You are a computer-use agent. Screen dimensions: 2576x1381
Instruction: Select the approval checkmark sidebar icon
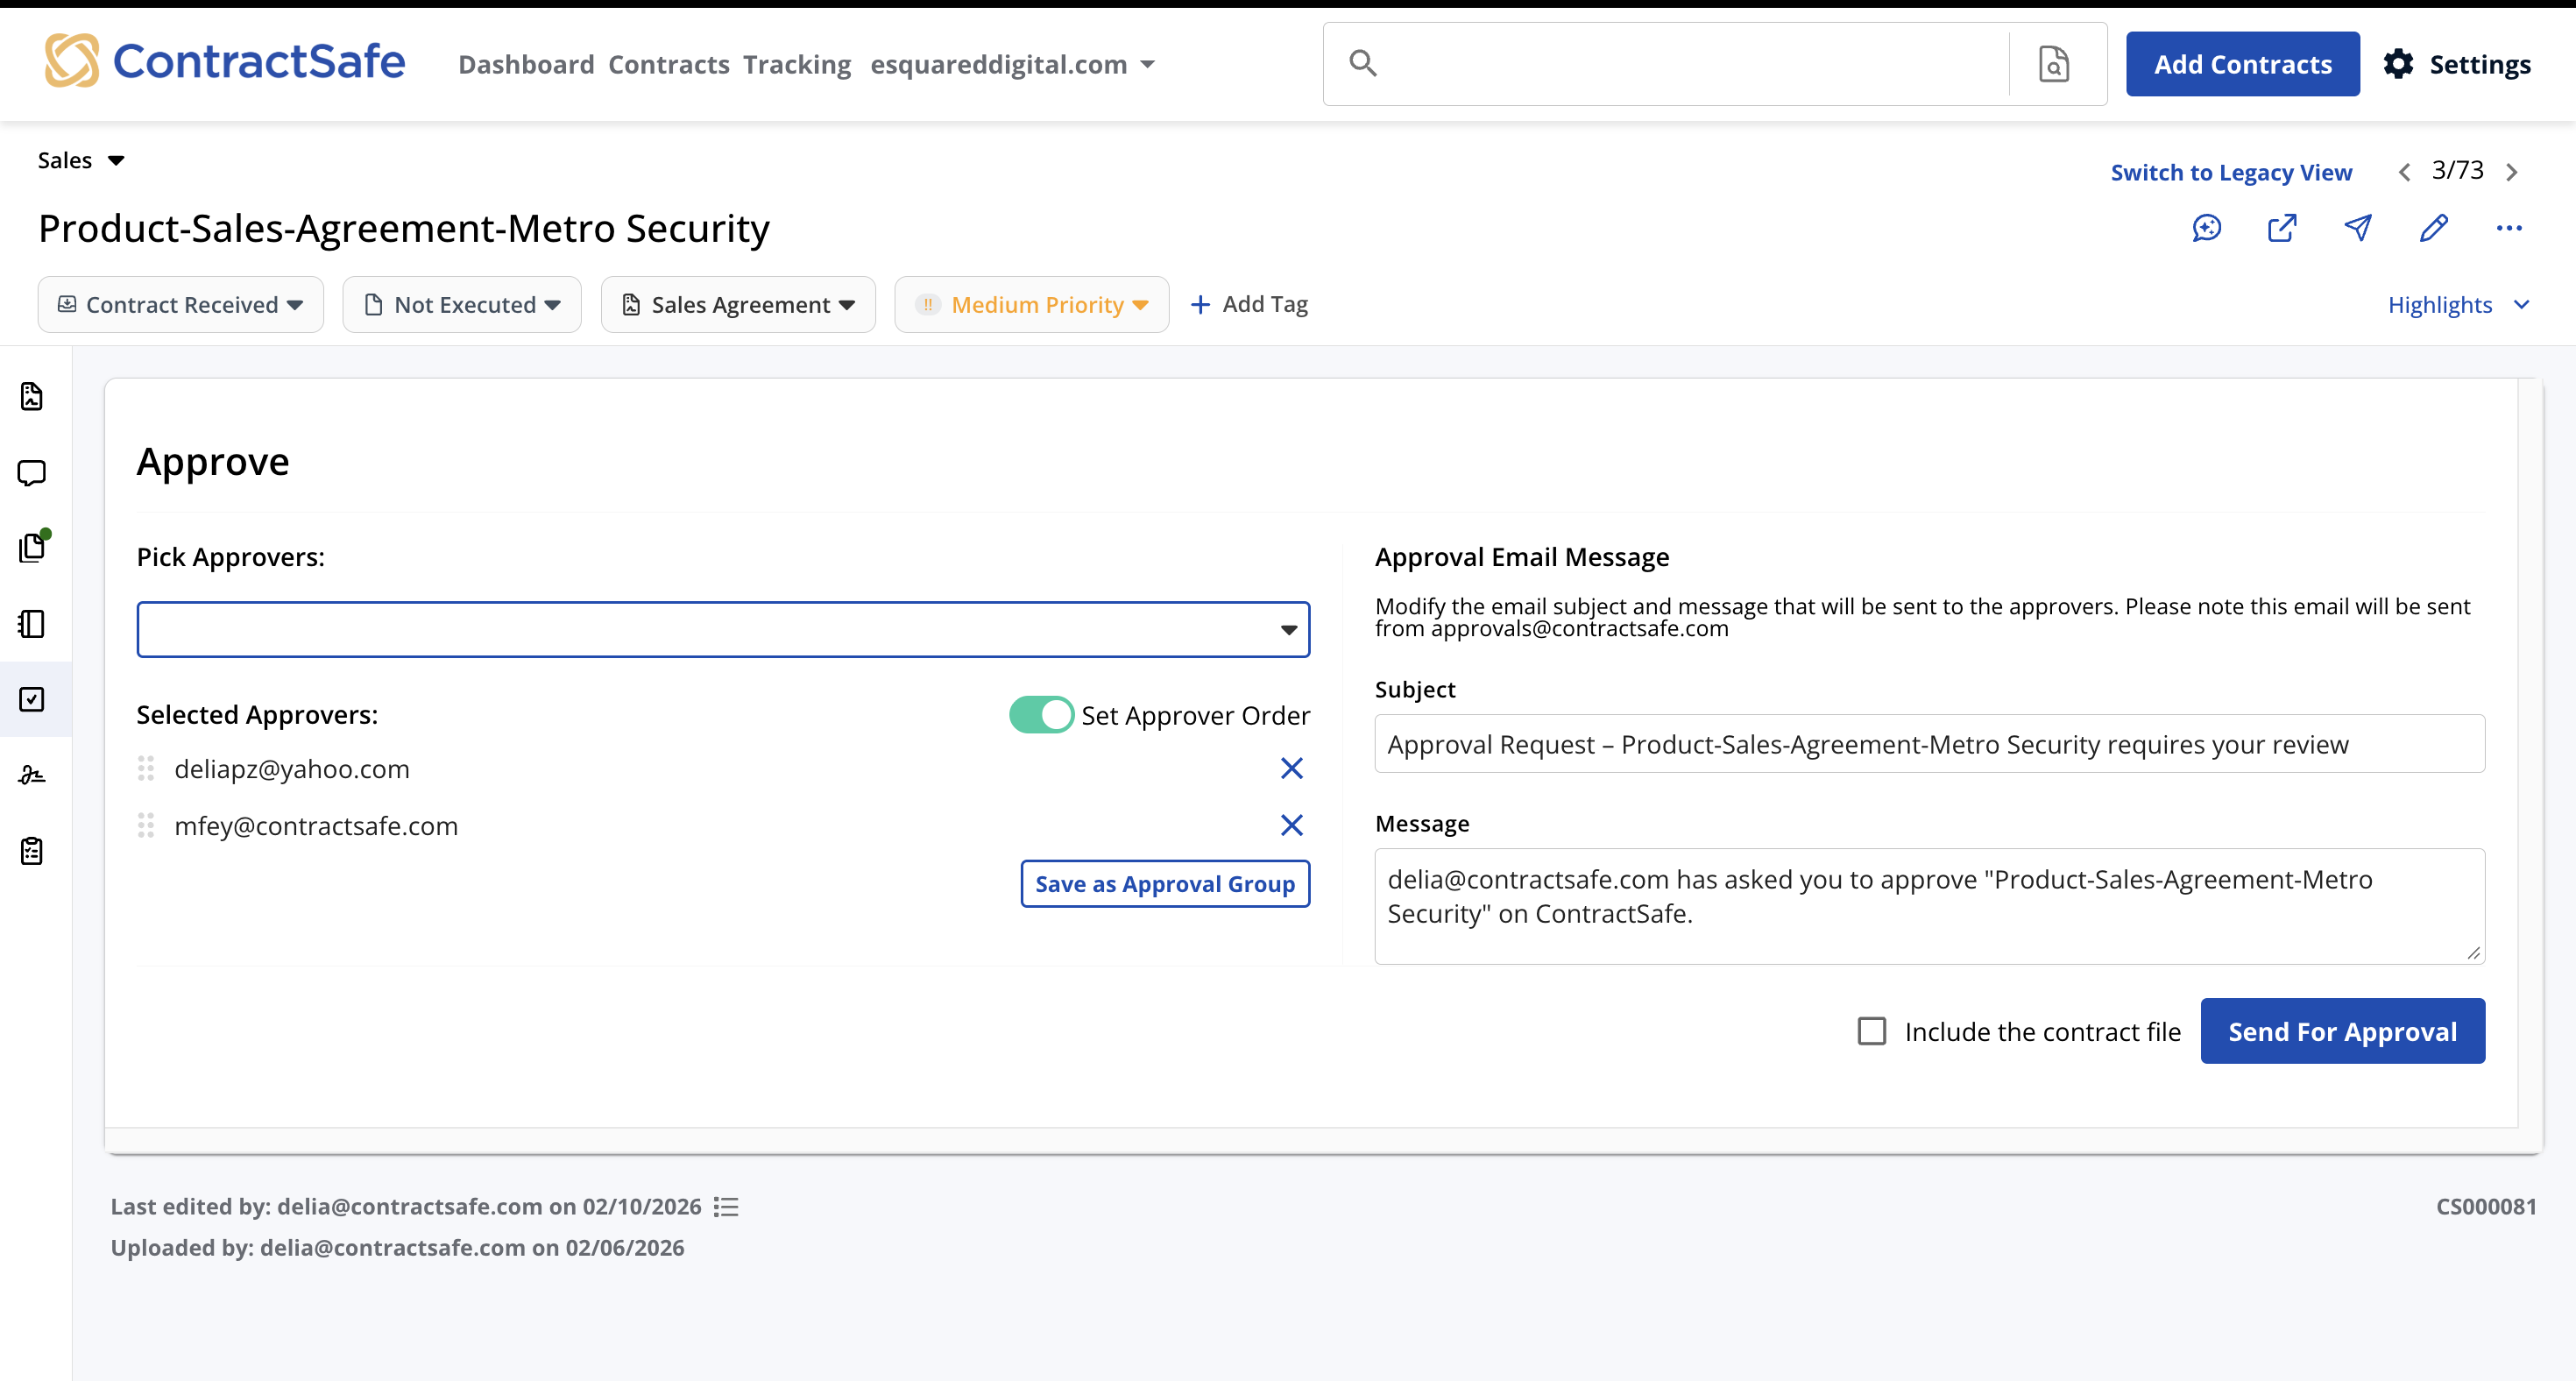tap(32, 699)
